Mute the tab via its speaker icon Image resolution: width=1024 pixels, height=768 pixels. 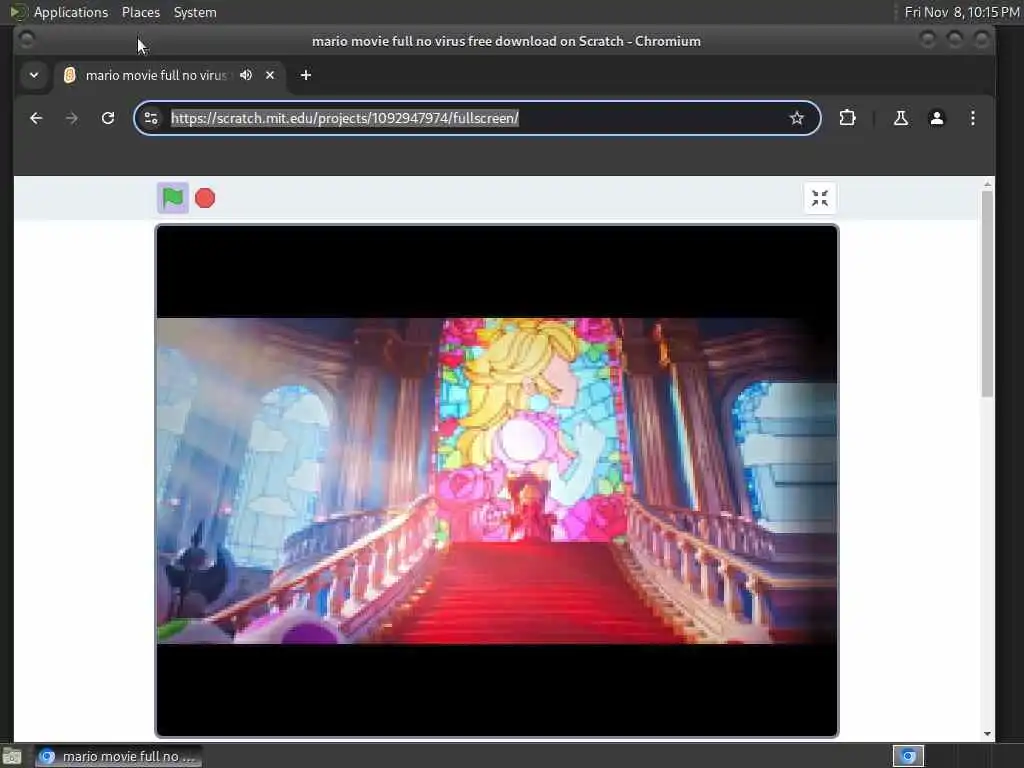[246, 75]
